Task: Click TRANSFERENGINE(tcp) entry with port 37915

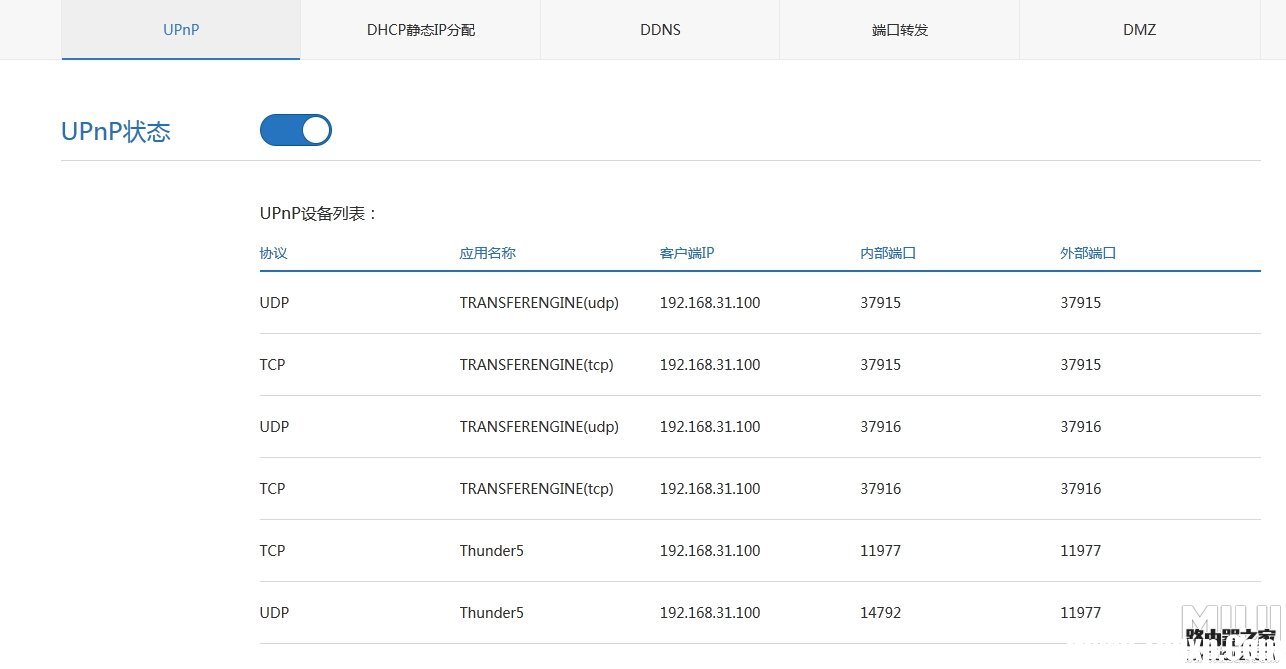Action: [536, 365]
